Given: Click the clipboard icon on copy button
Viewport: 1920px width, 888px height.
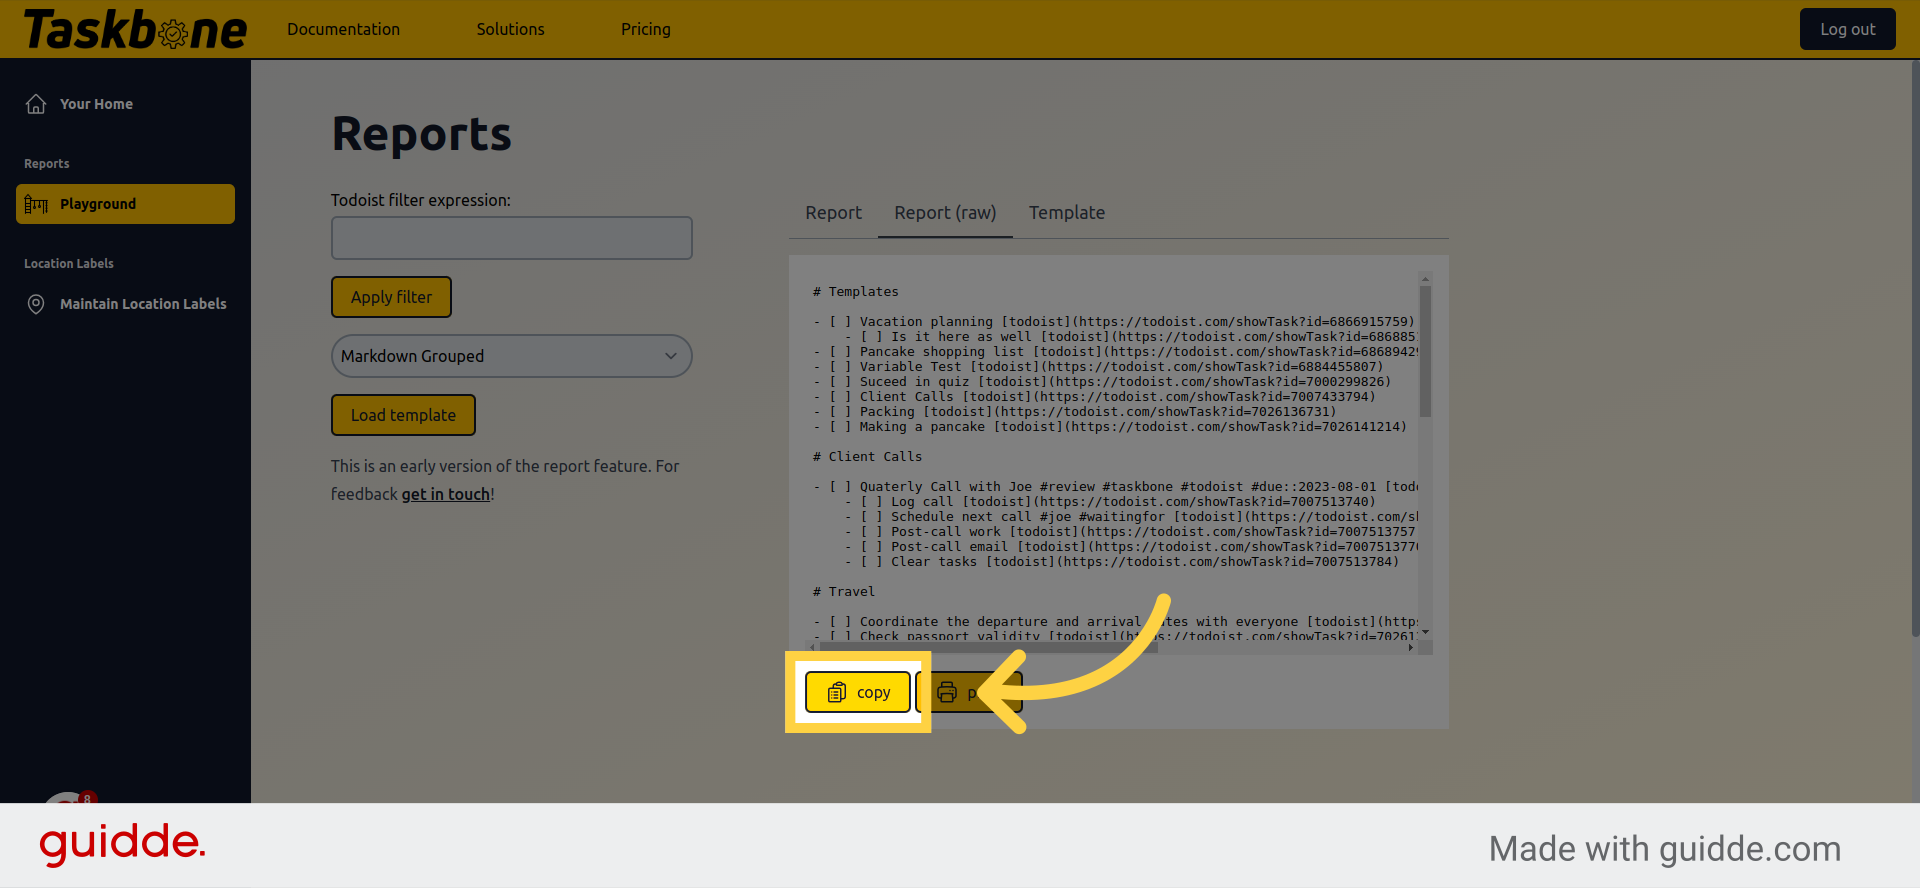Looking at the screenshot, I should [x=837, y=692].
